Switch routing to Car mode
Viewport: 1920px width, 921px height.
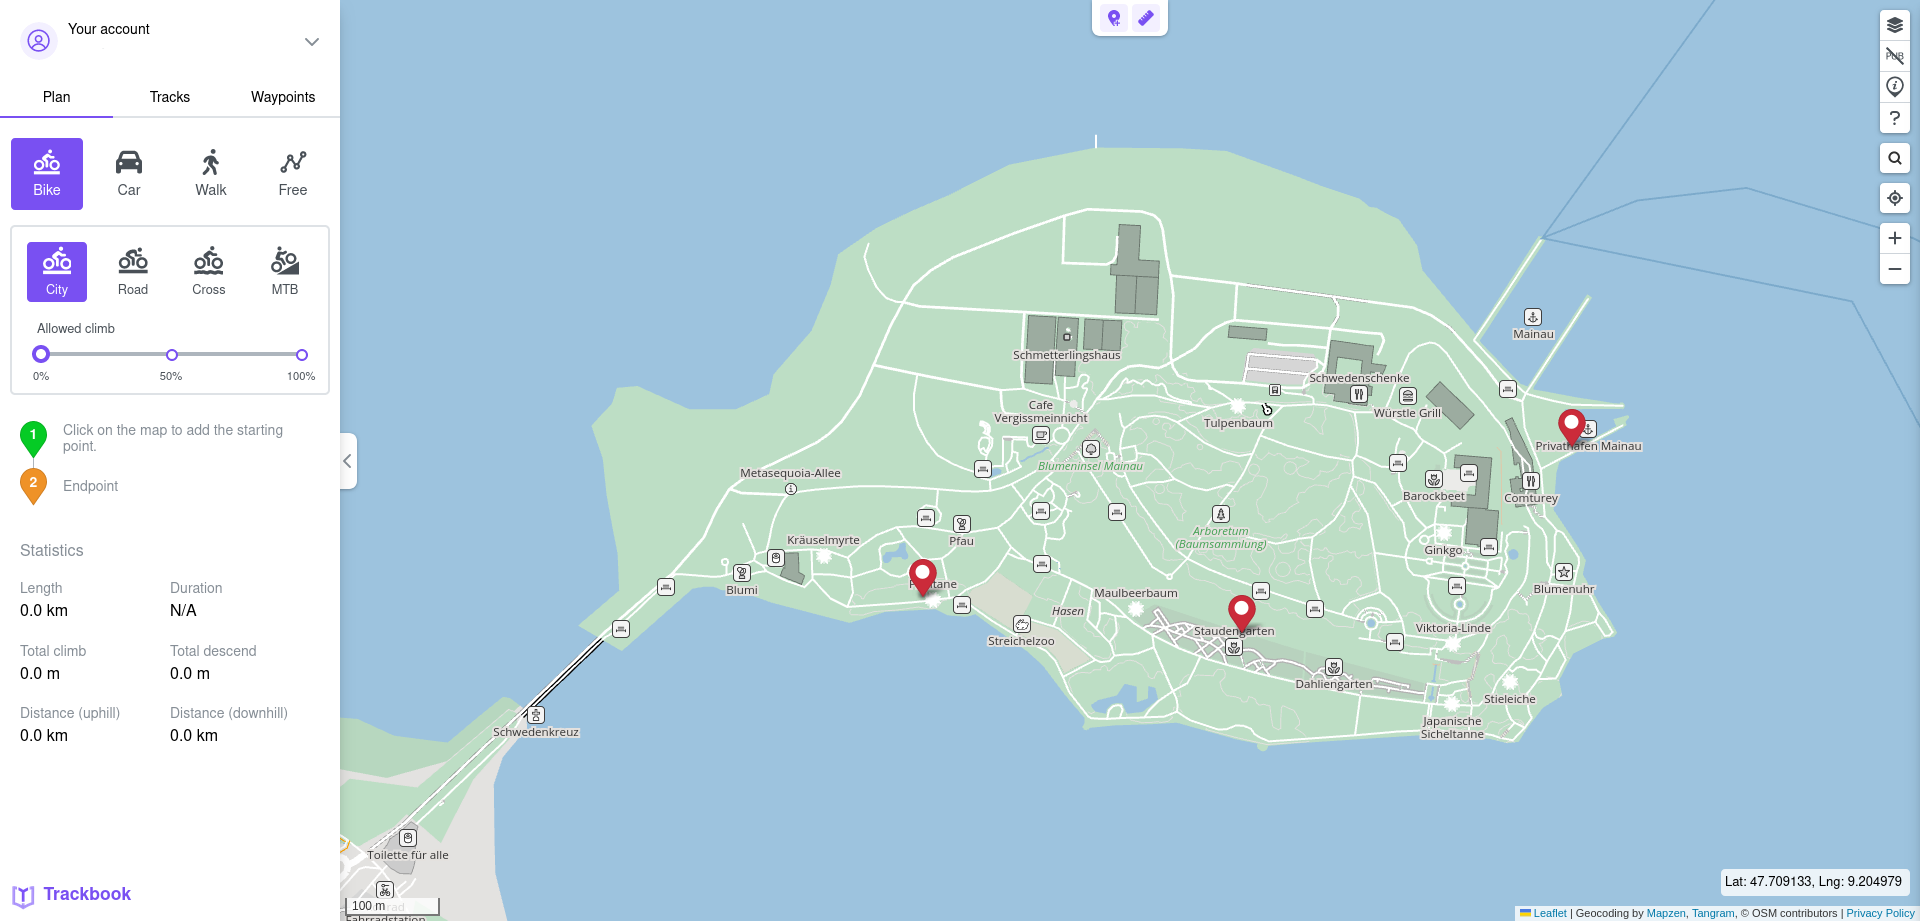[128, 172]
